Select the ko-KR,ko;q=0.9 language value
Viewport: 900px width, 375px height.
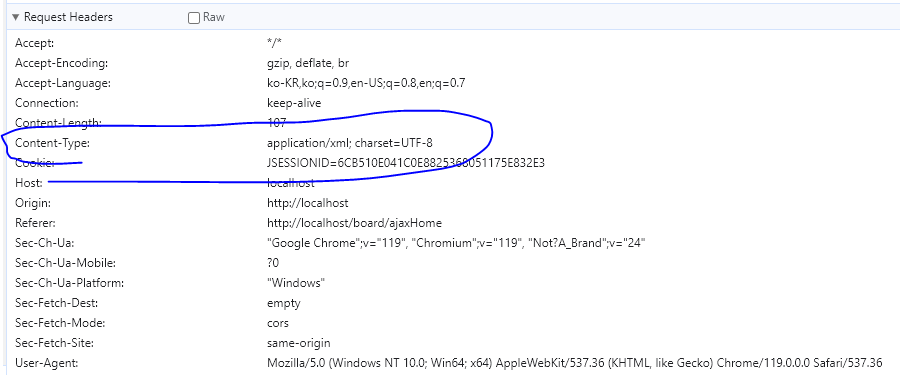click(366, 83)
